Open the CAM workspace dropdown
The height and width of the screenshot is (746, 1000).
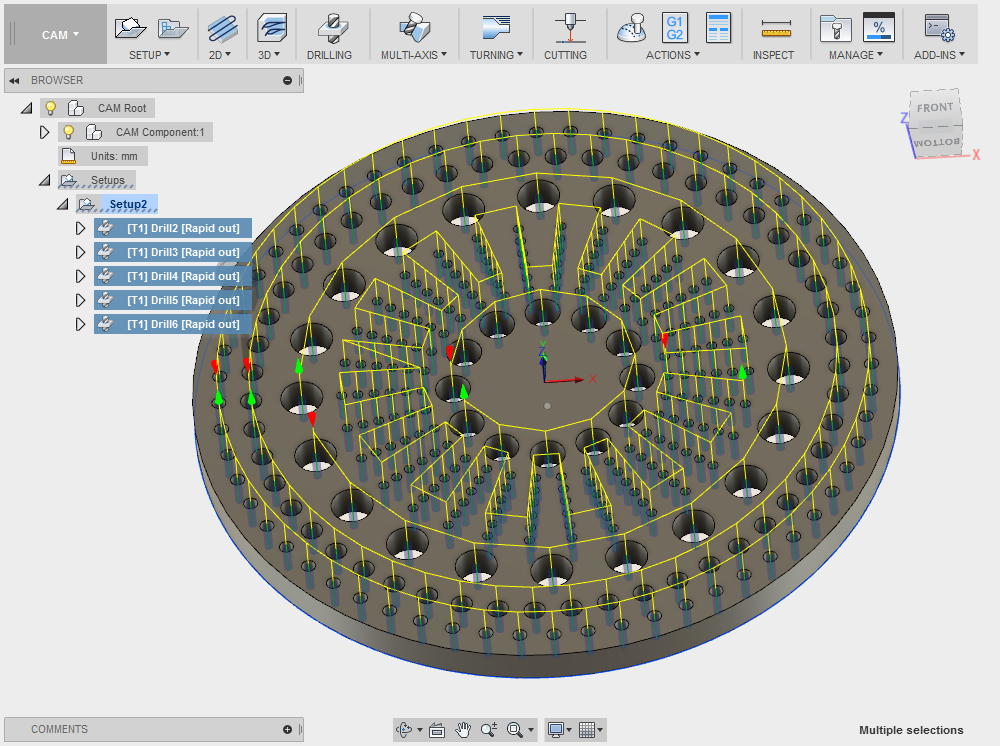pos(55,32)
